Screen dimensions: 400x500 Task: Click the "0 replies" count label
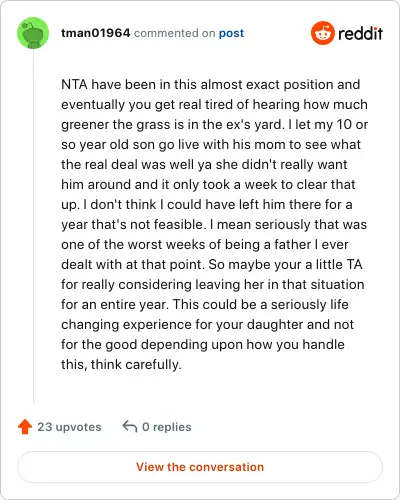(x=167, y=427)
